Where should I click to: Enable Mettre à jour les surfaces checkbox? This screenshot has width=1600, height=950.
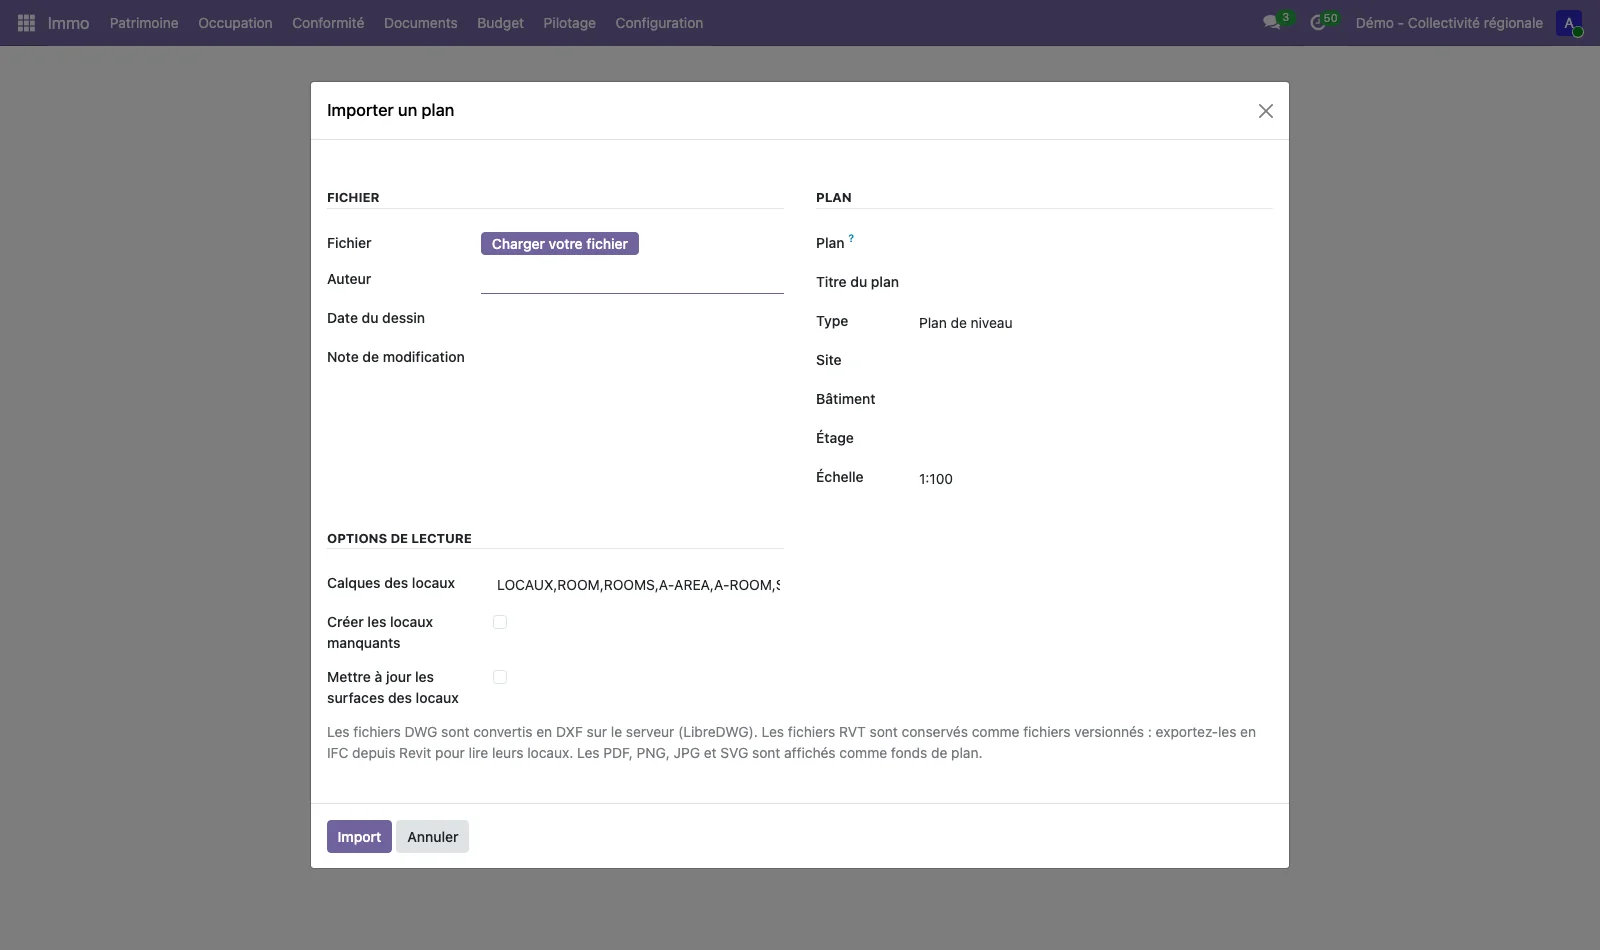pyautogui.click(x=500, y=677)
